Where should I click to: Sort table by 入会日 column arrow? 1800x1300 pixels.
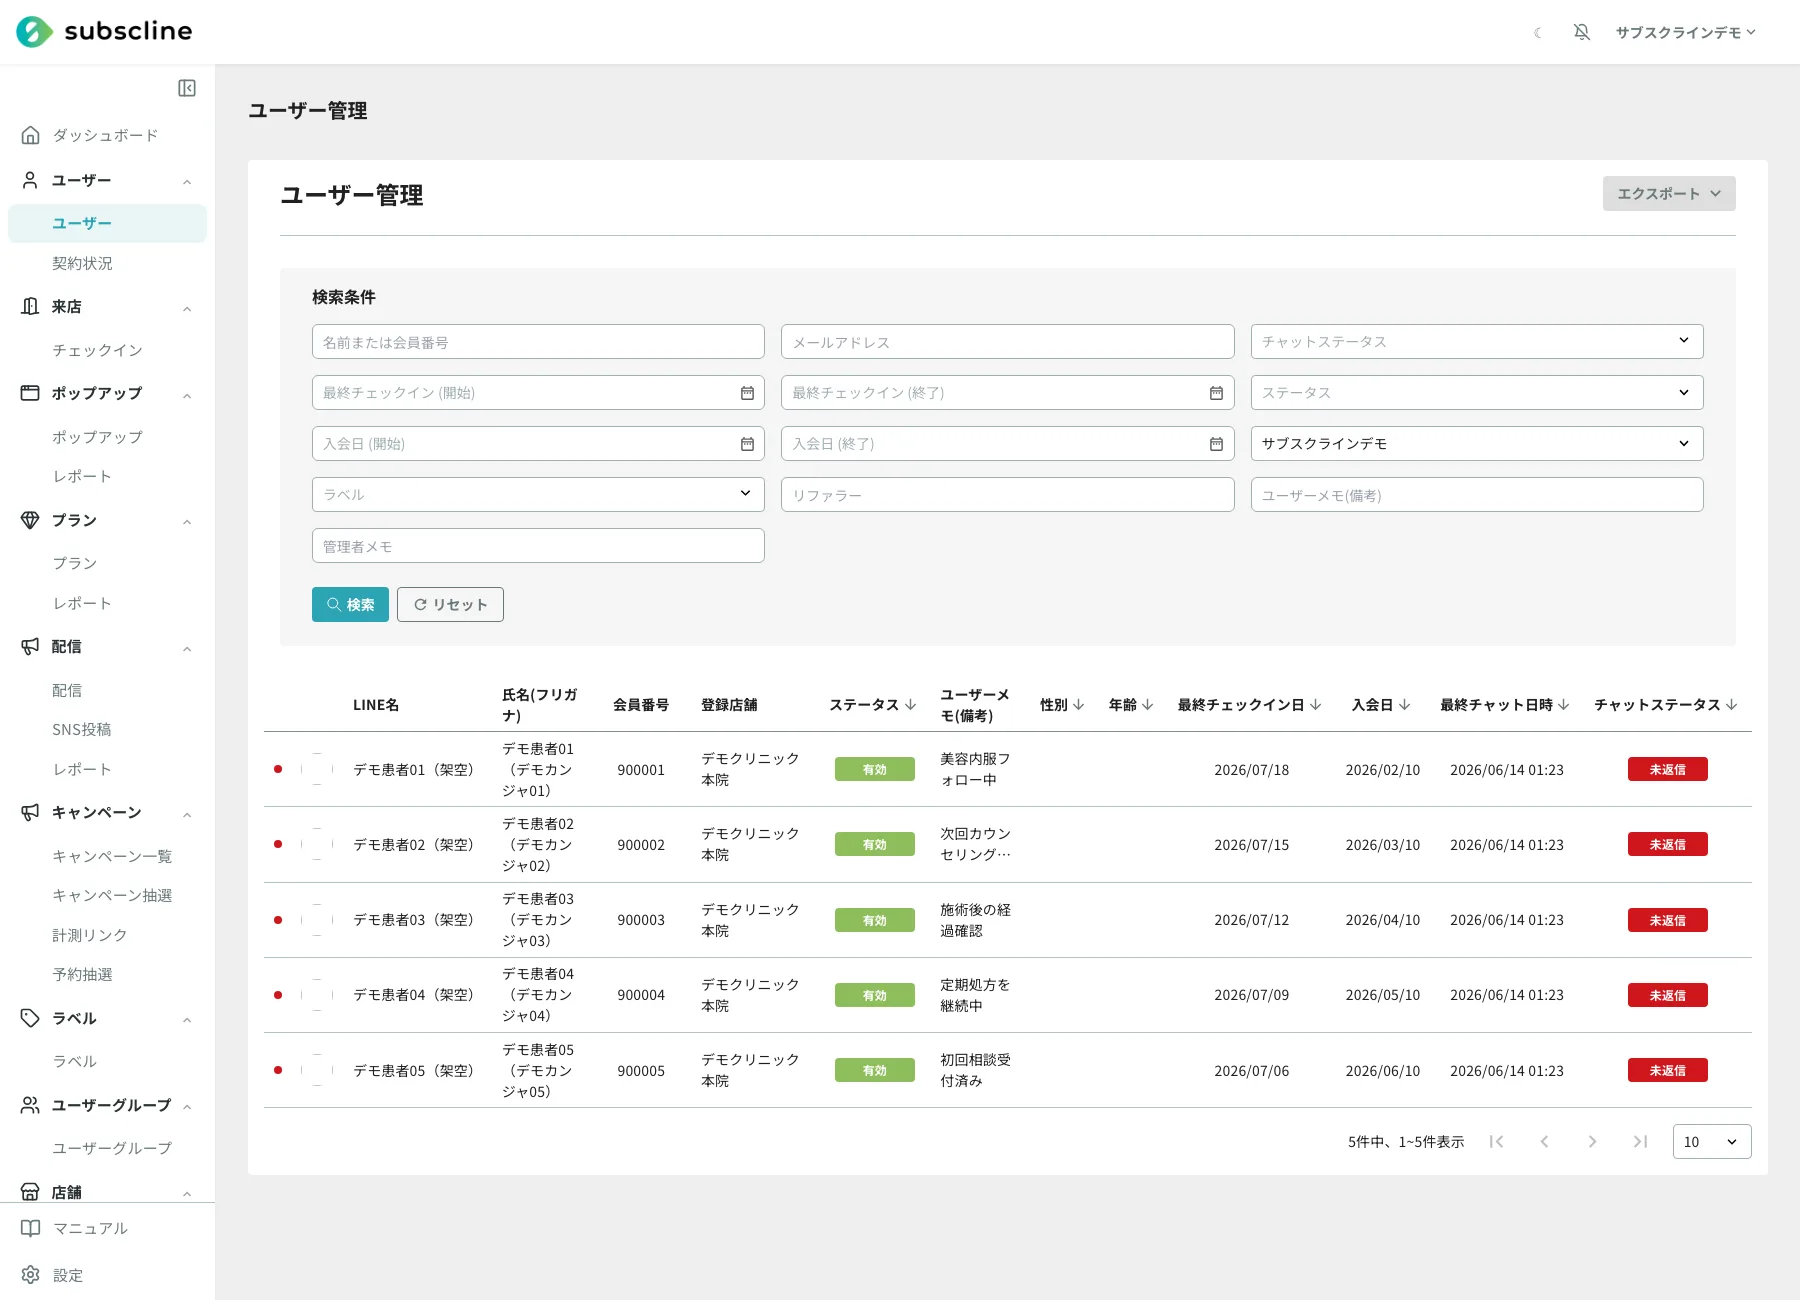pos(1404,705)
